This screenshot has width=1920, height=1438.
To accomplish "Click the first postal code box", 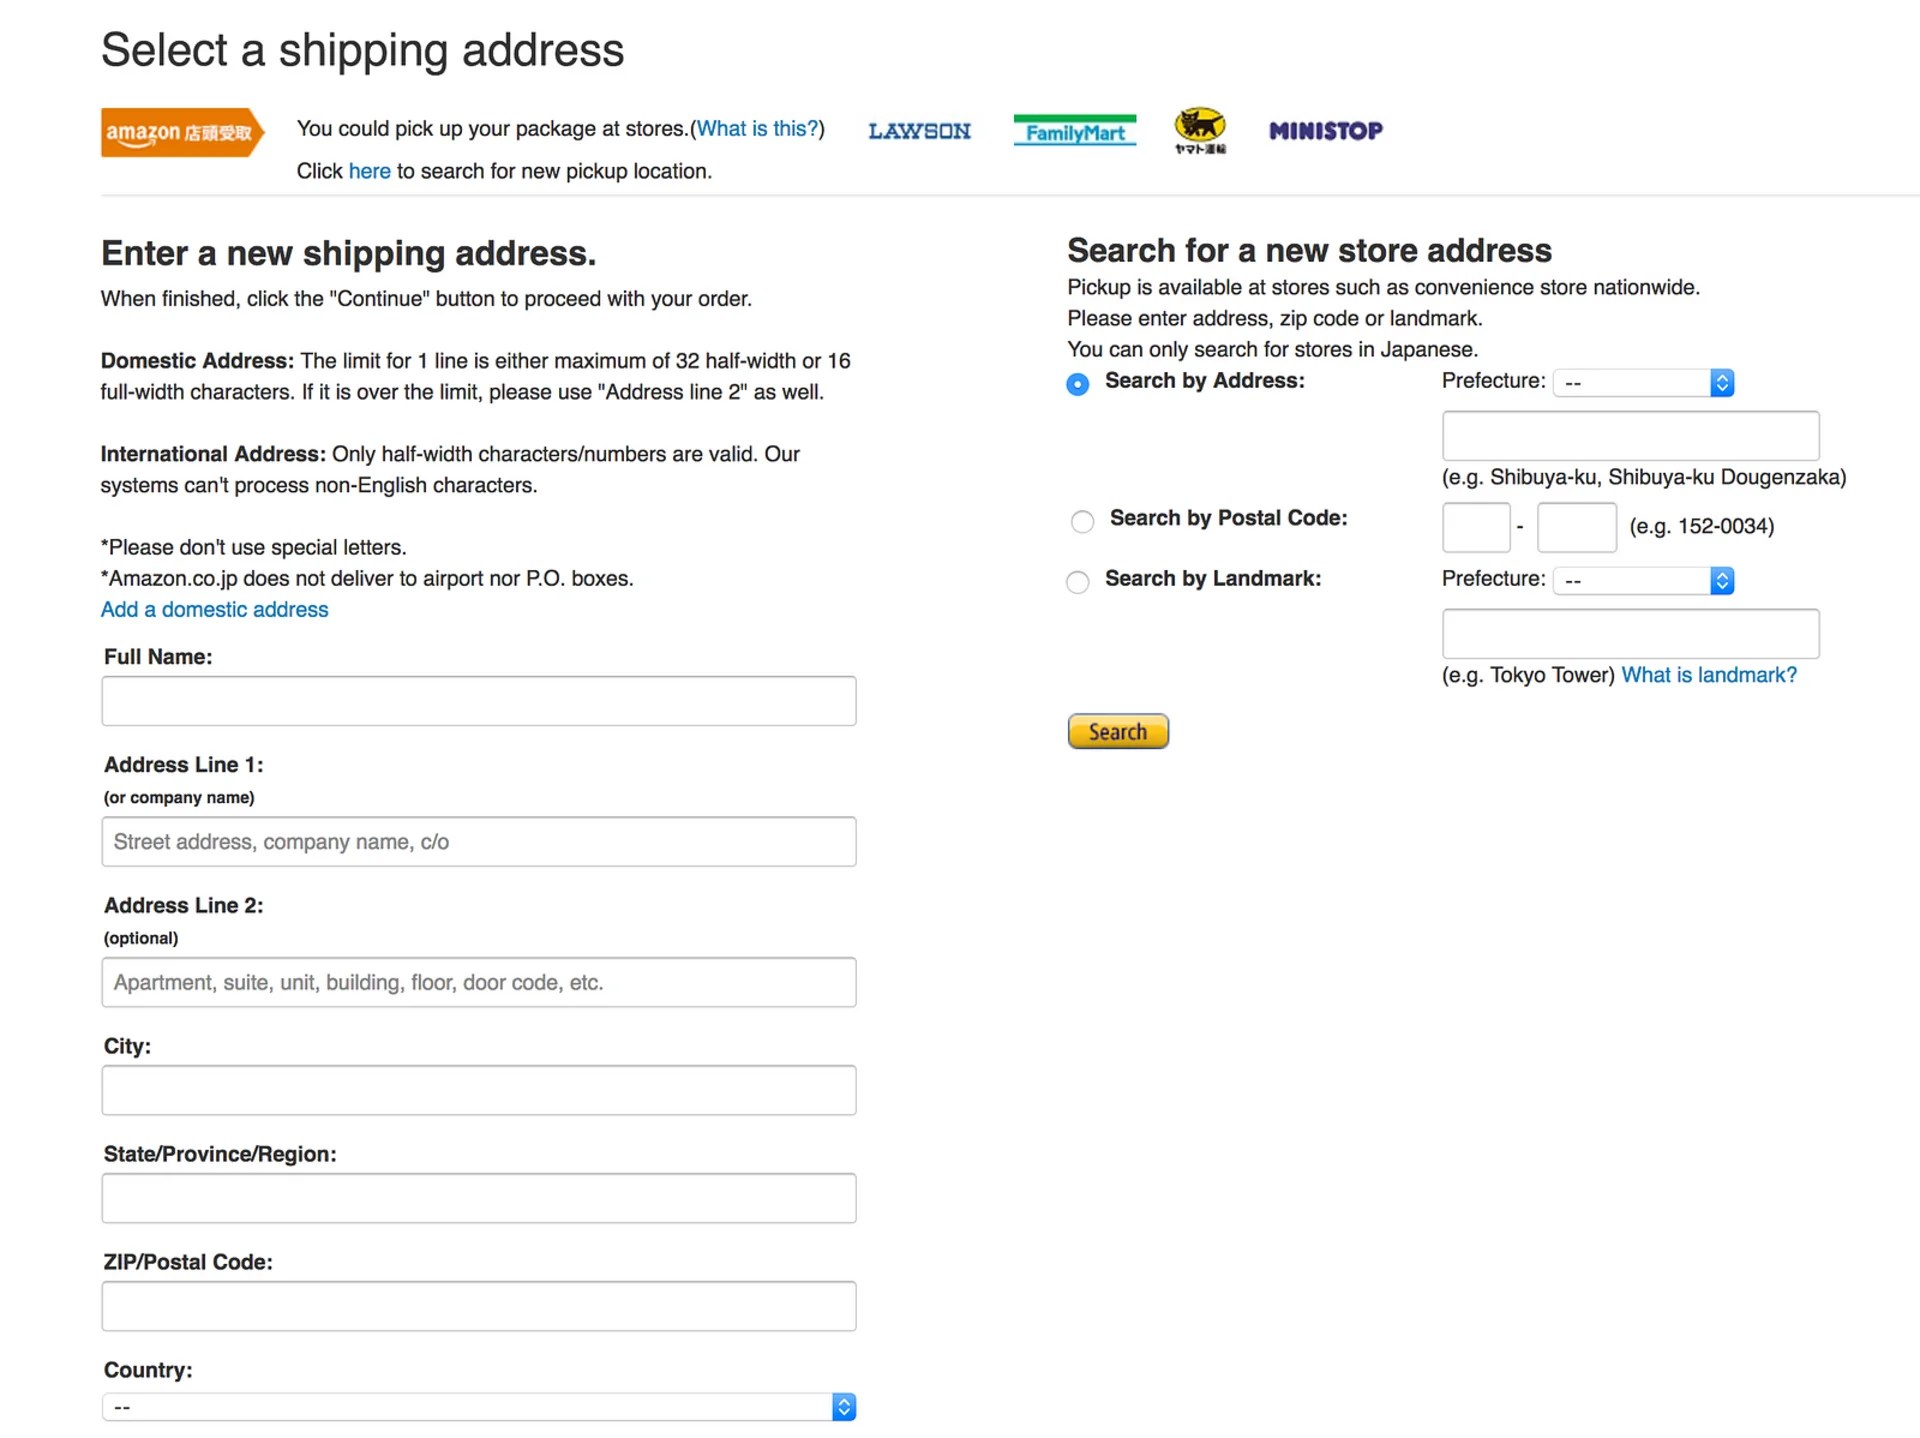I will point(1475,527).
